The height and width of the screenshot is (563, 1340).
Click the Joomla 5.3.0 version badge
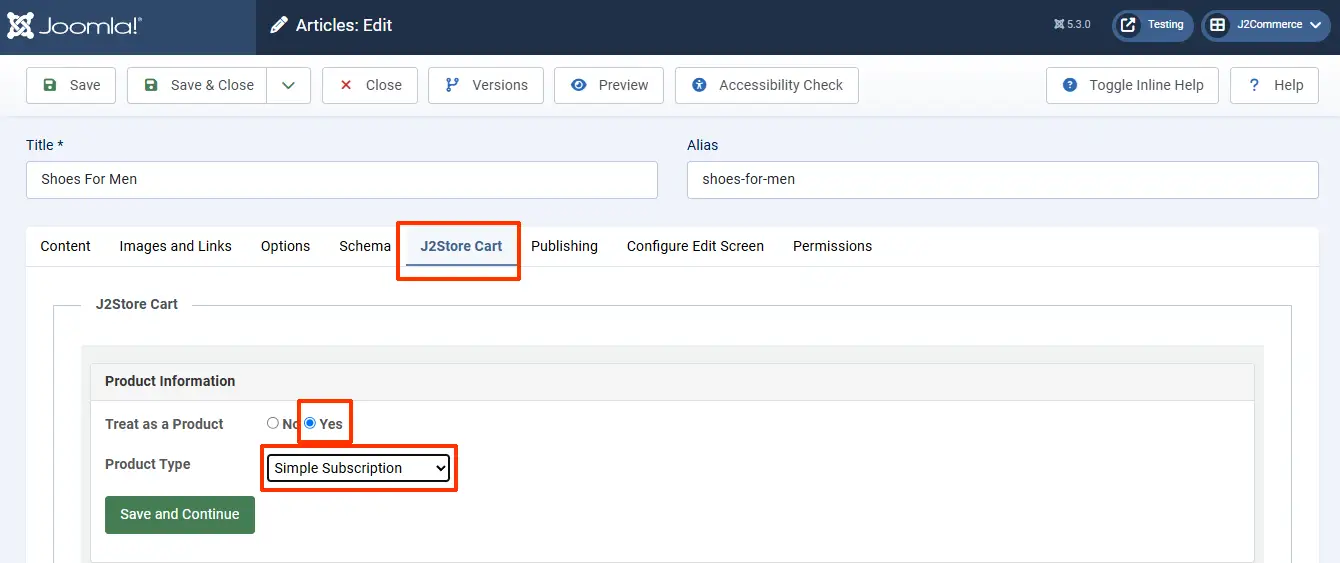click(x=1072, y=25)
